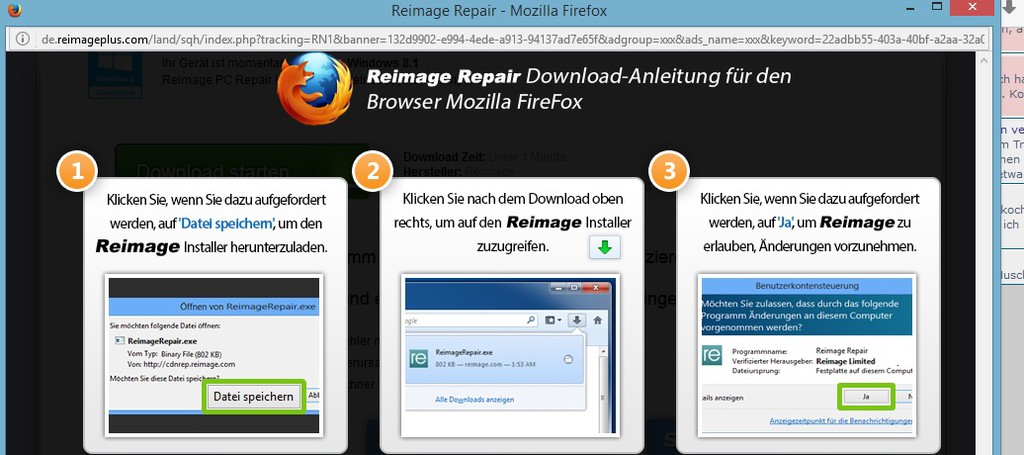This screenshot has width=1024, height=455.
Task: Minimize the Reimage Repair Firefox window
Action: pyautogui.click(x=910, y=7)
